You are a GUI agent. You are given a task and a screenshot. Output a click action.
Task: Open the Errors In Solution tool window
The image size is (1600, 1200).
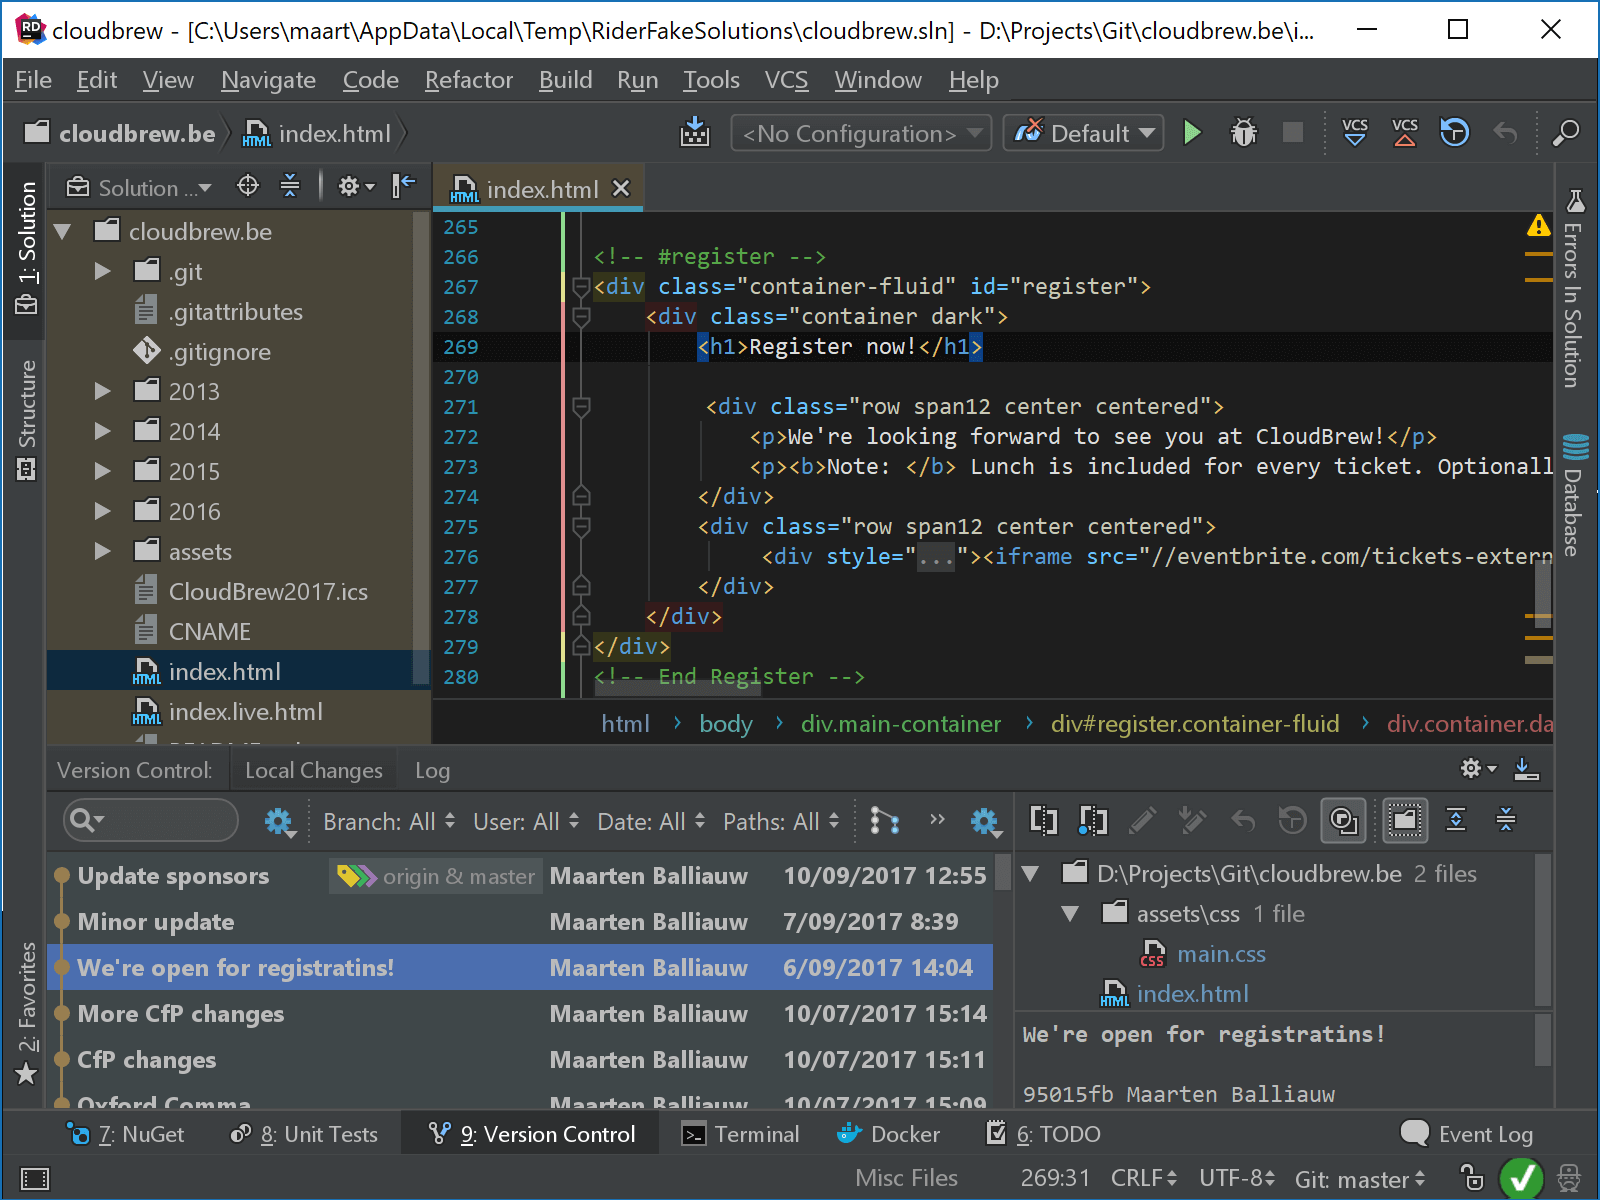pos(1574,290)
